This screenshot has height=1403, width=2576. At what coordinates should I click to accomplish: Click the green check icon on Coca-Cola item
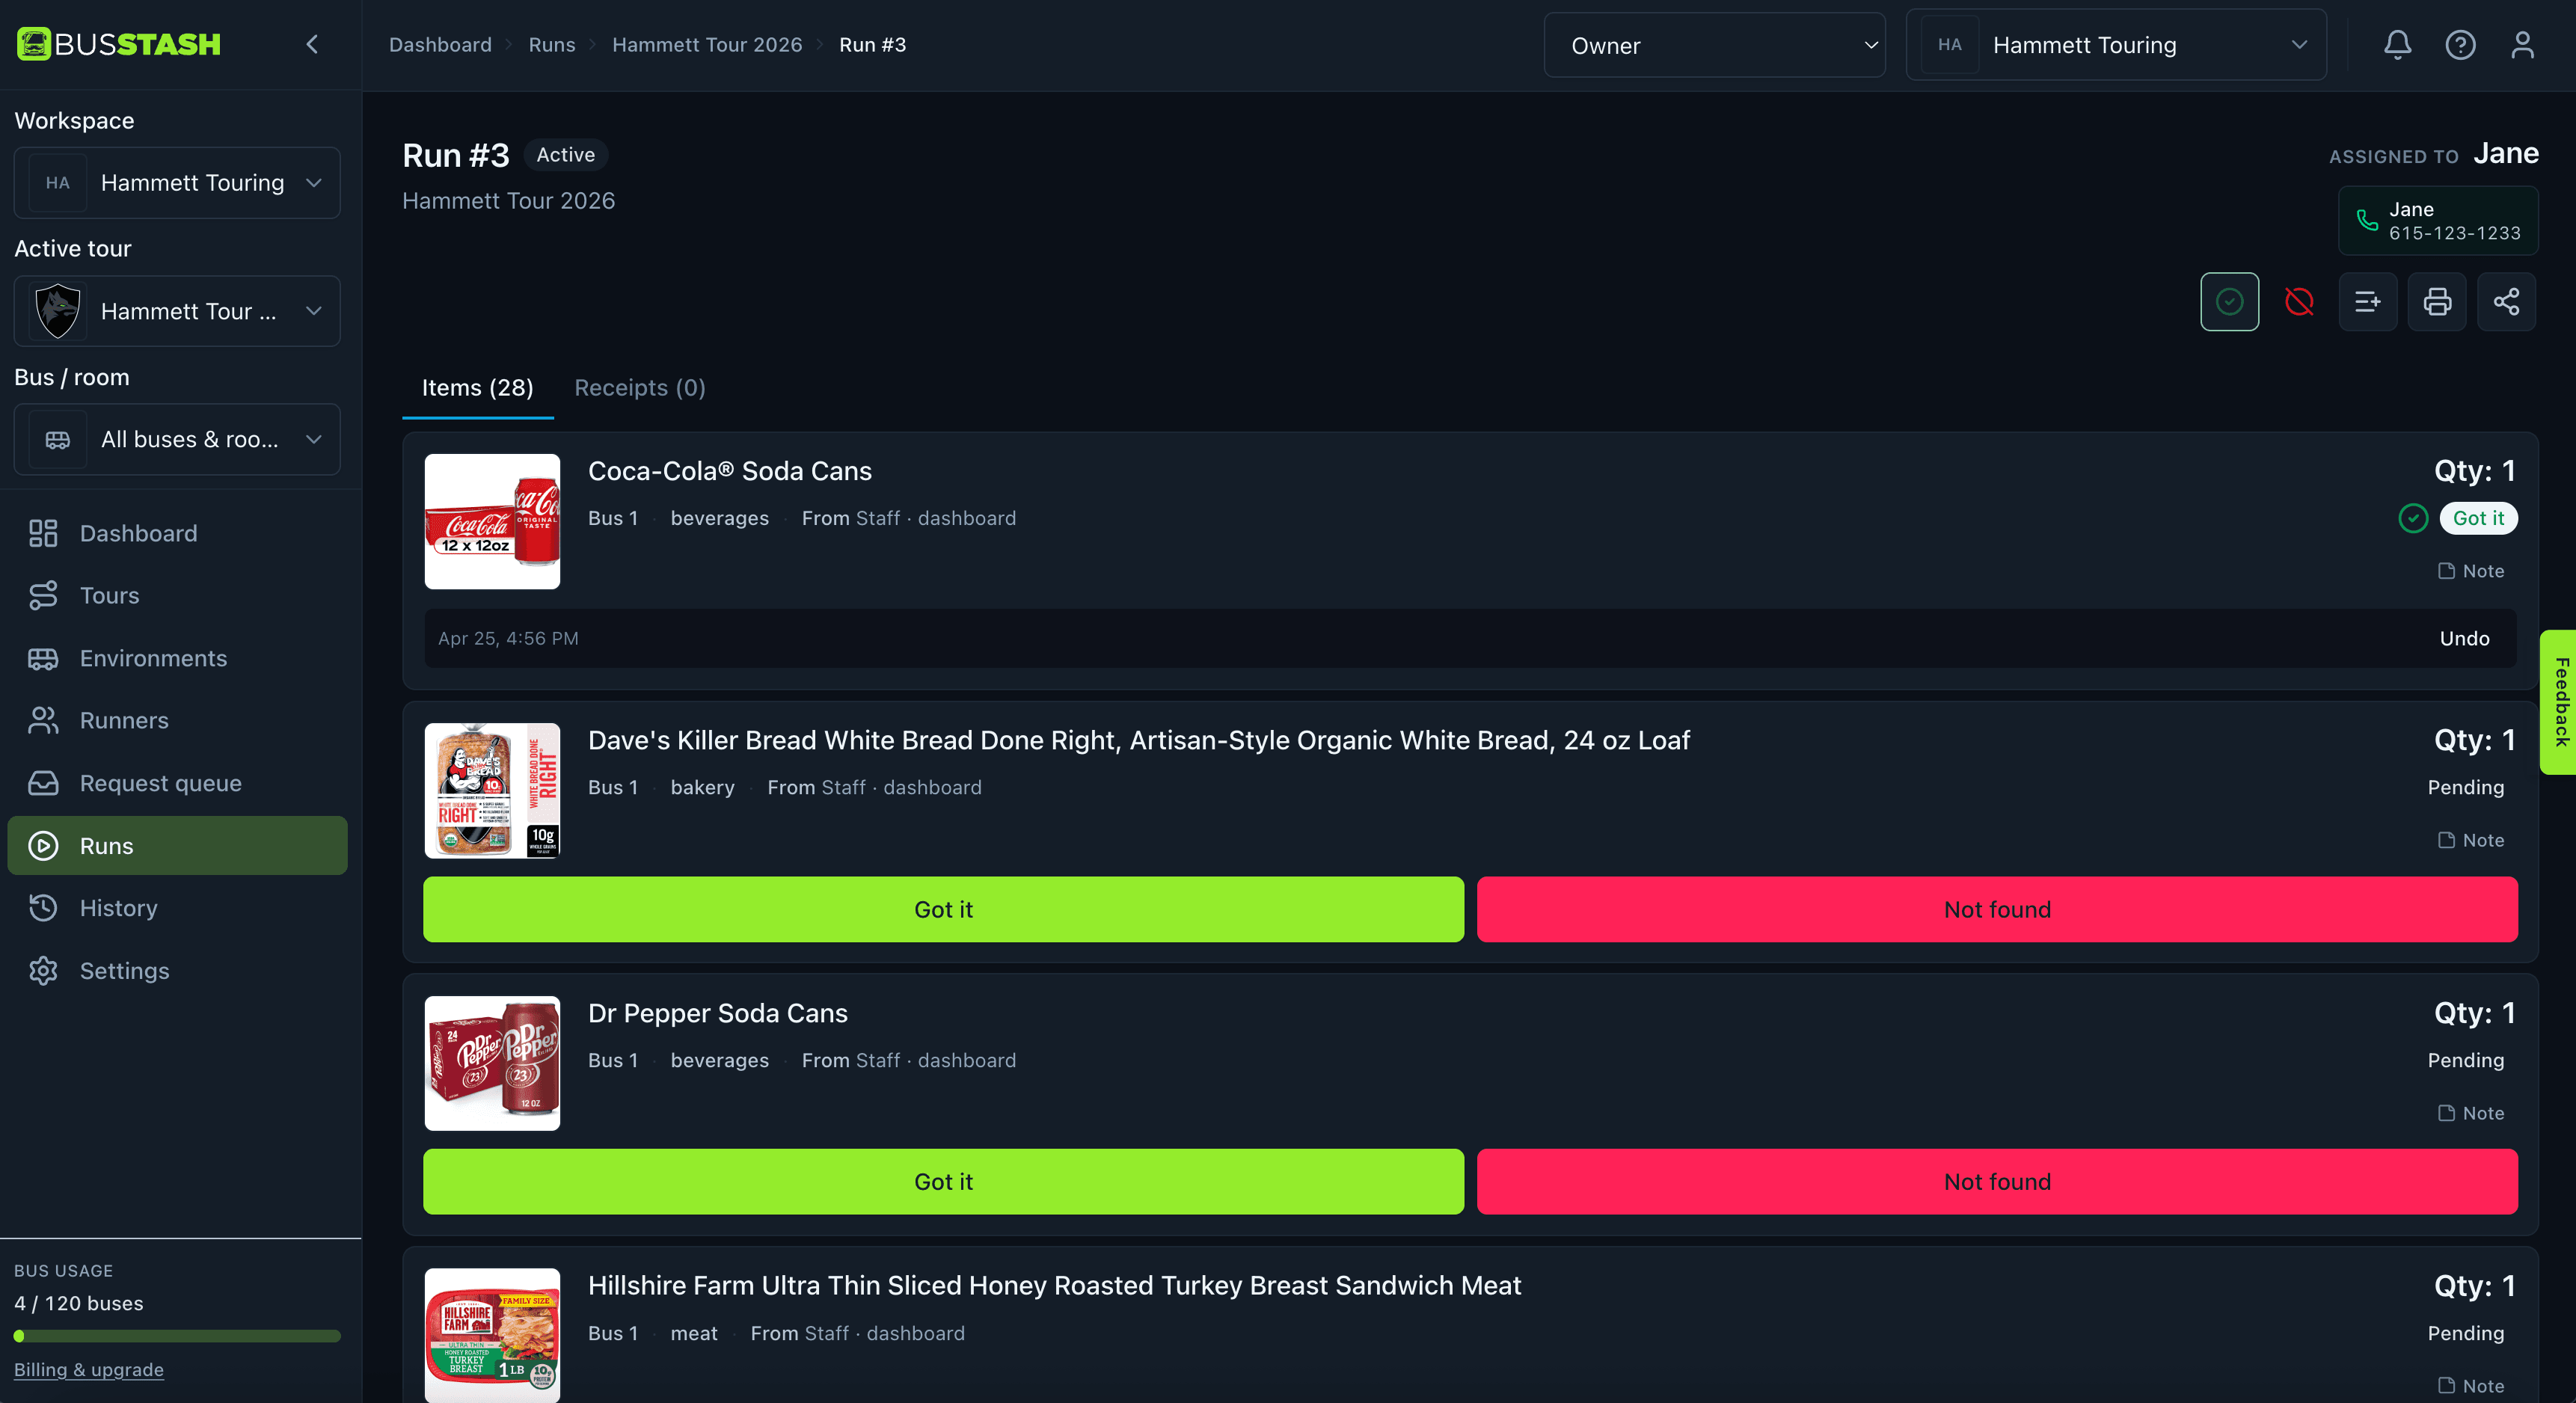click(x=2413, y=518)
